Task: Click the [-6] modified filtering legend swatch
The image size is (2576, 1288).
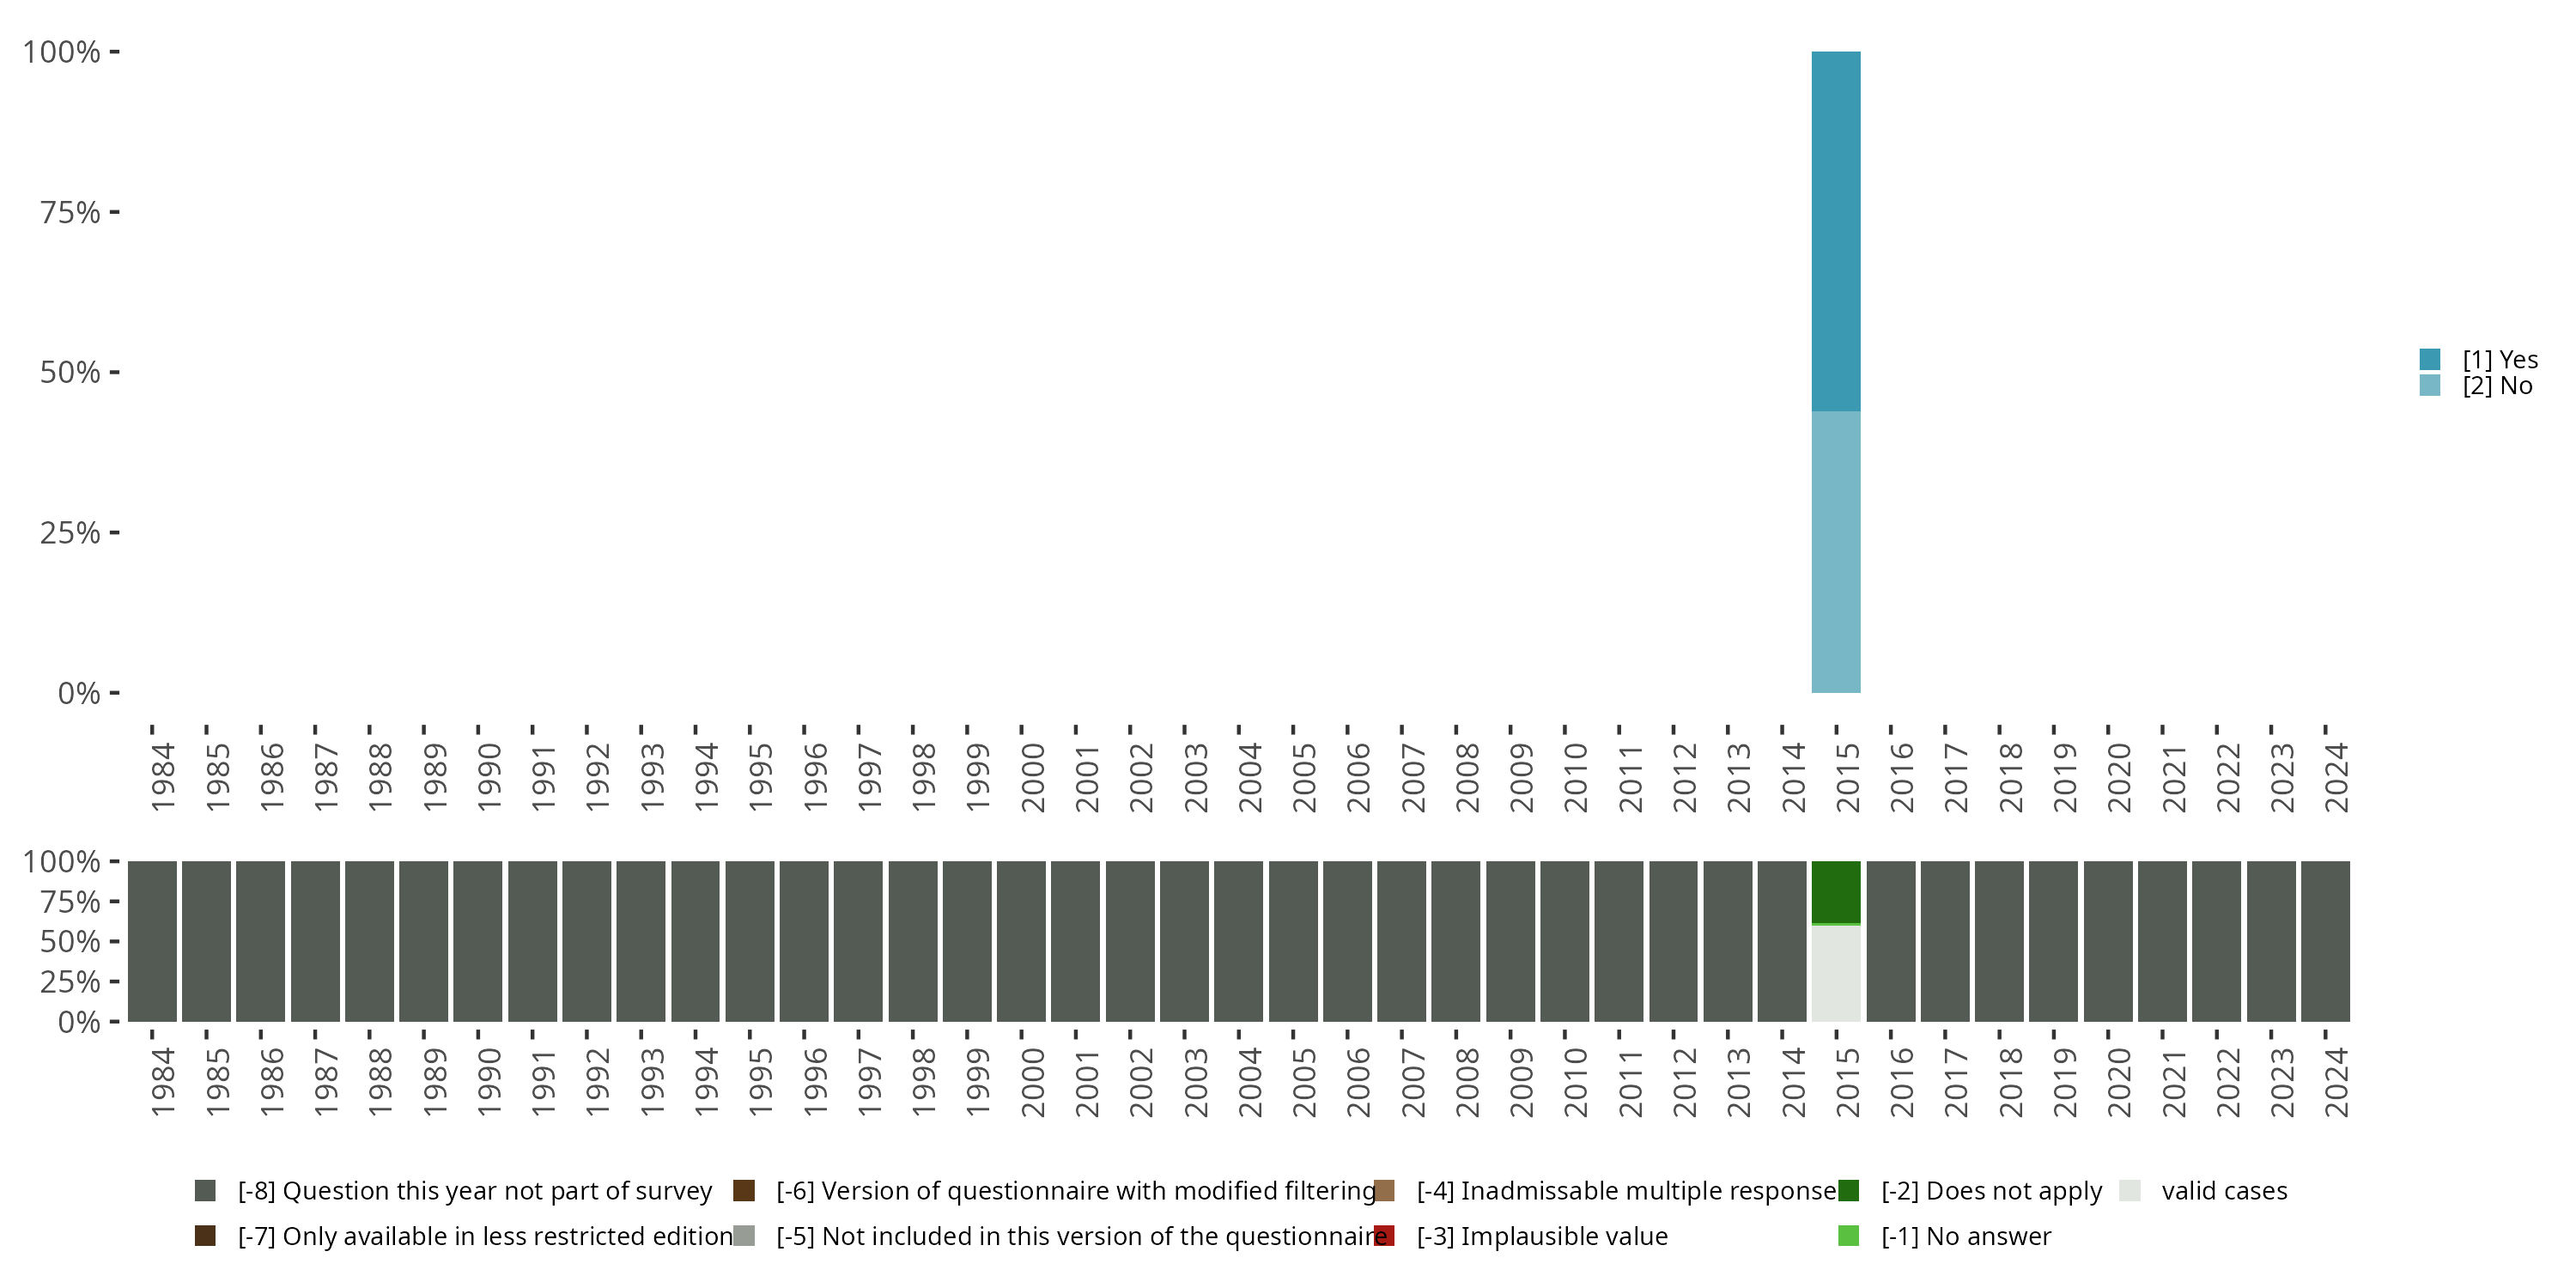Action: (744, 1190)
